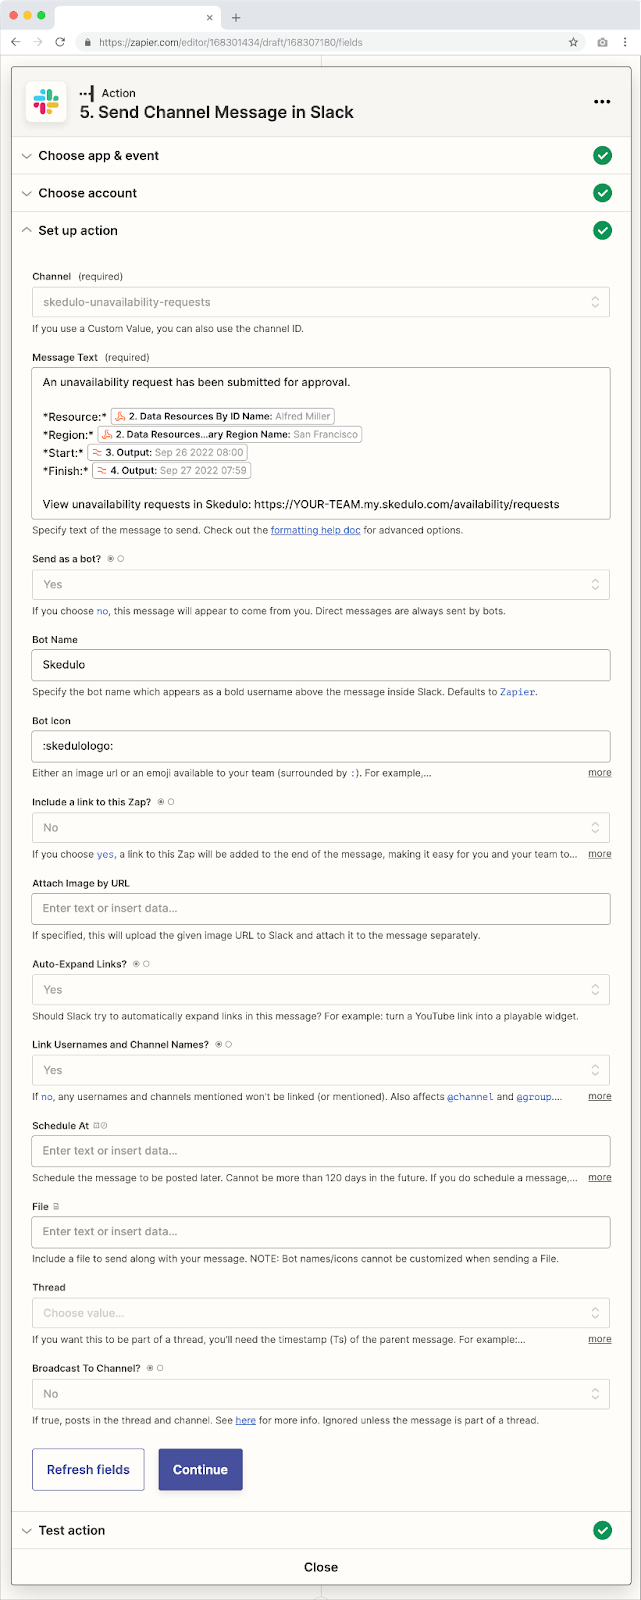641x1600 pixels.
Task: Click the Bot Name input field
Action: click(x=321, y=665)
